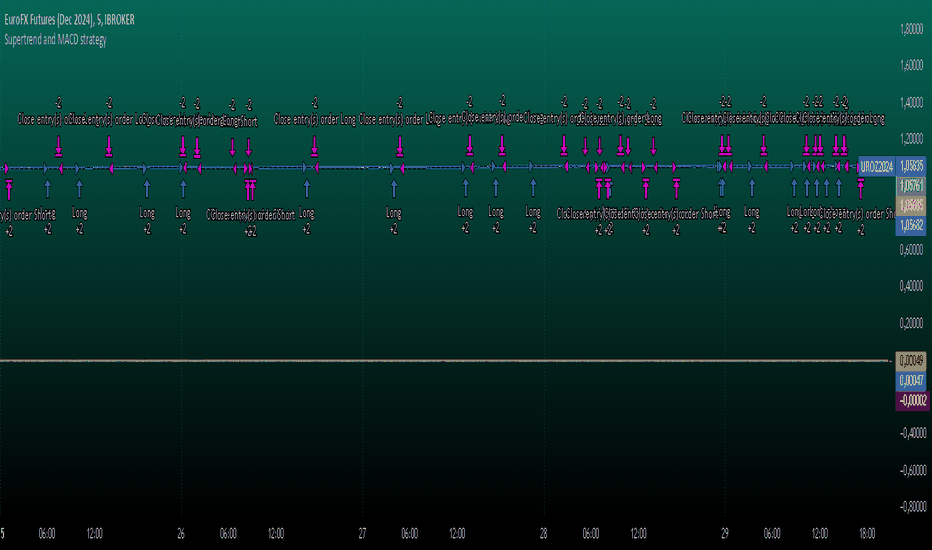The height and width of the screenshot is (550, 932).
Task: Click the 1,80000 price axis label
Action: pos(912,29)
